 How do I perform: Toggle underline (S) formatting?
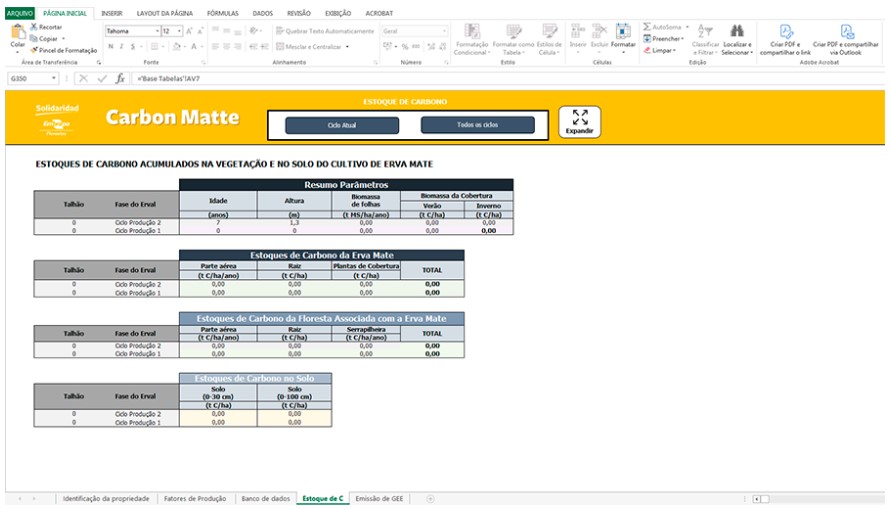pos(132,47)
